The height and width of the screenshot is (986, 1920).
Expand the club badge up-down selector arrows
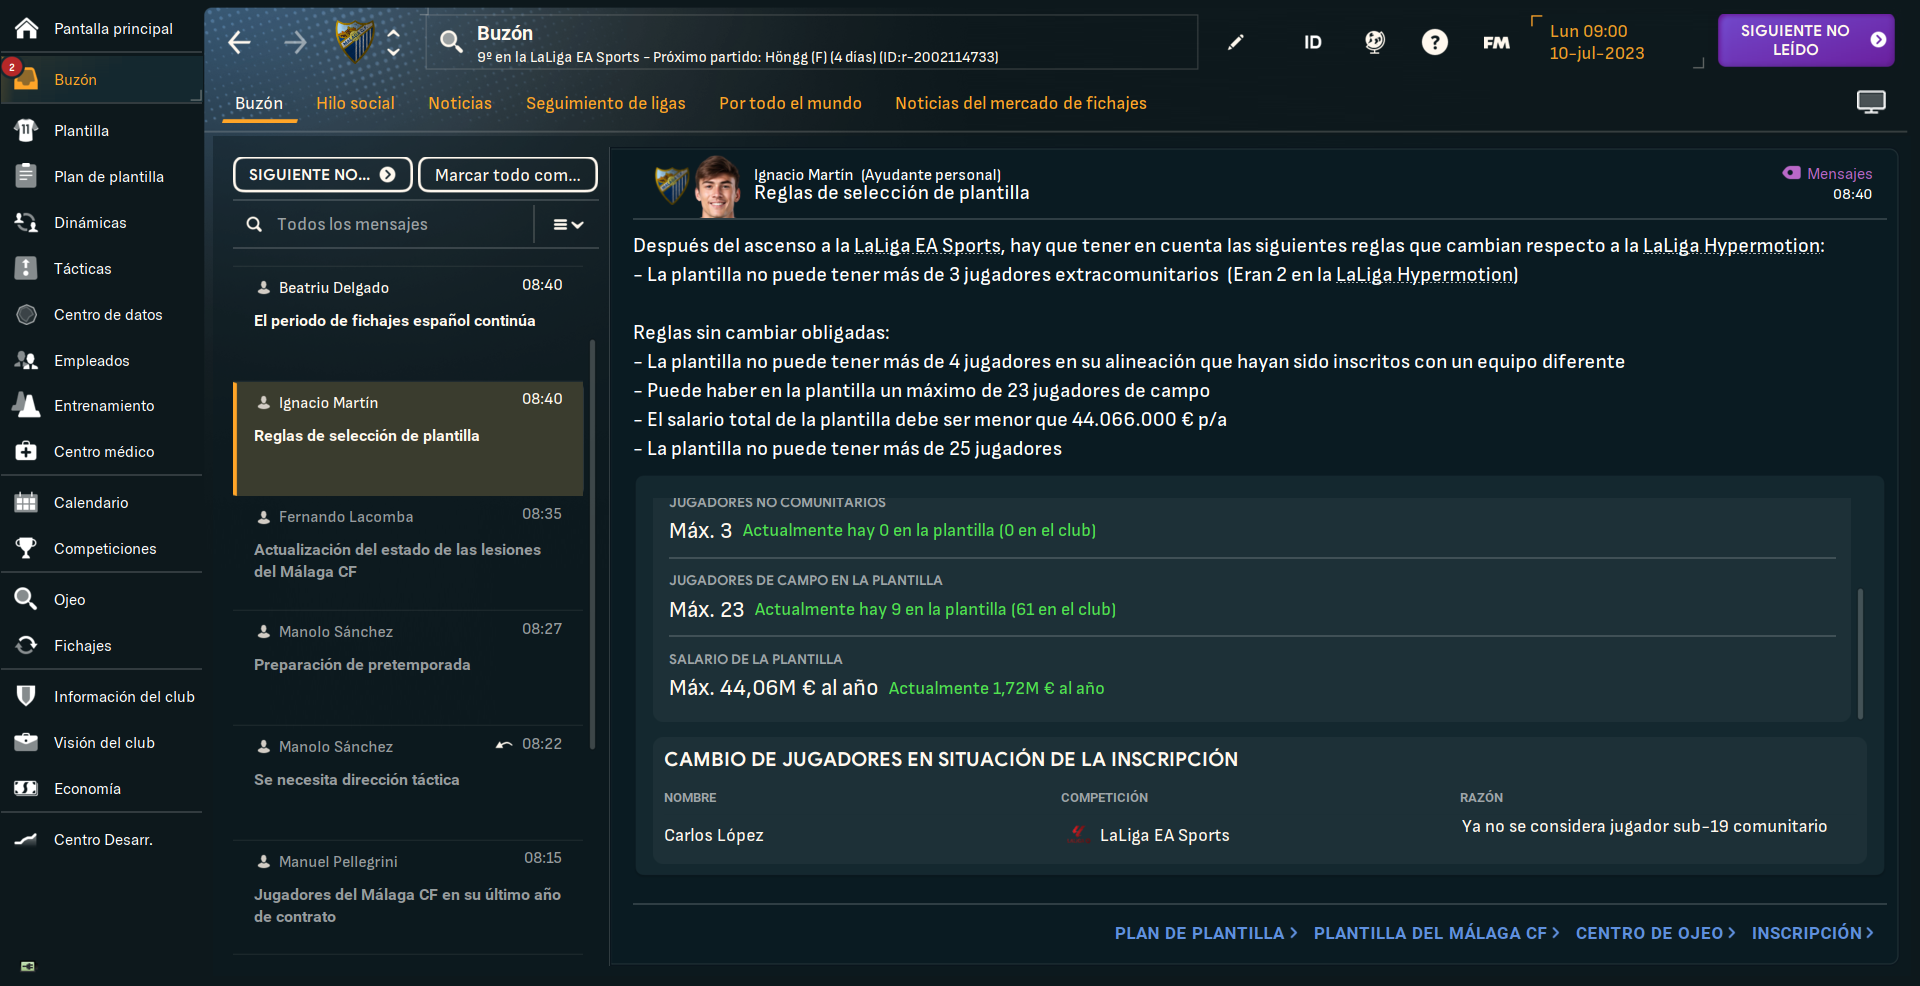[394, 42]
